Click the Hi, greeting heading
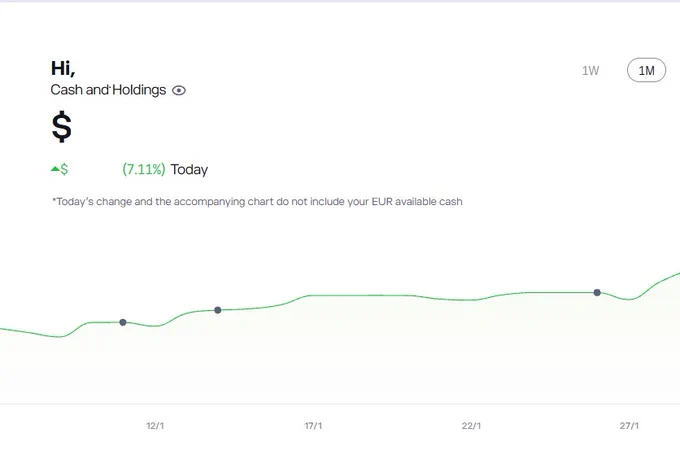This screenshot has width=680, height=468. click(x=63, y=68)
